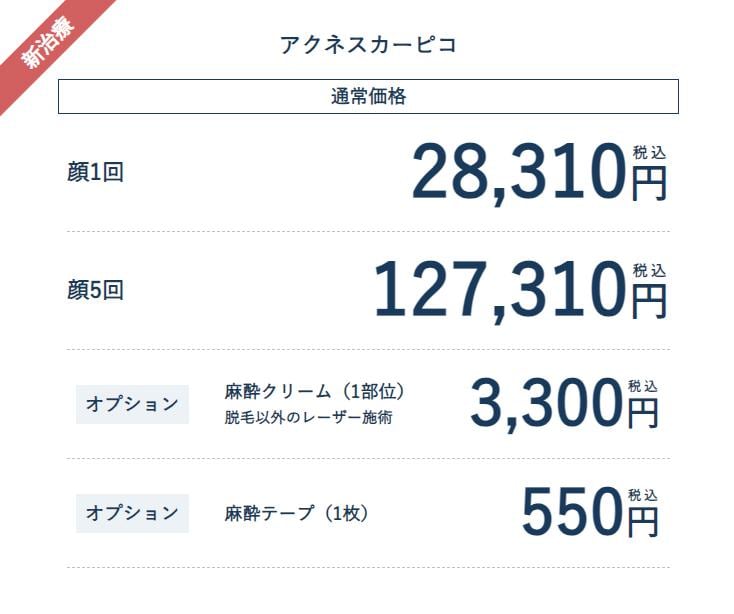Click the 顔5回 label
Image resolution: width=734 pixels, height=614 pixels.
tap(95, 290)
